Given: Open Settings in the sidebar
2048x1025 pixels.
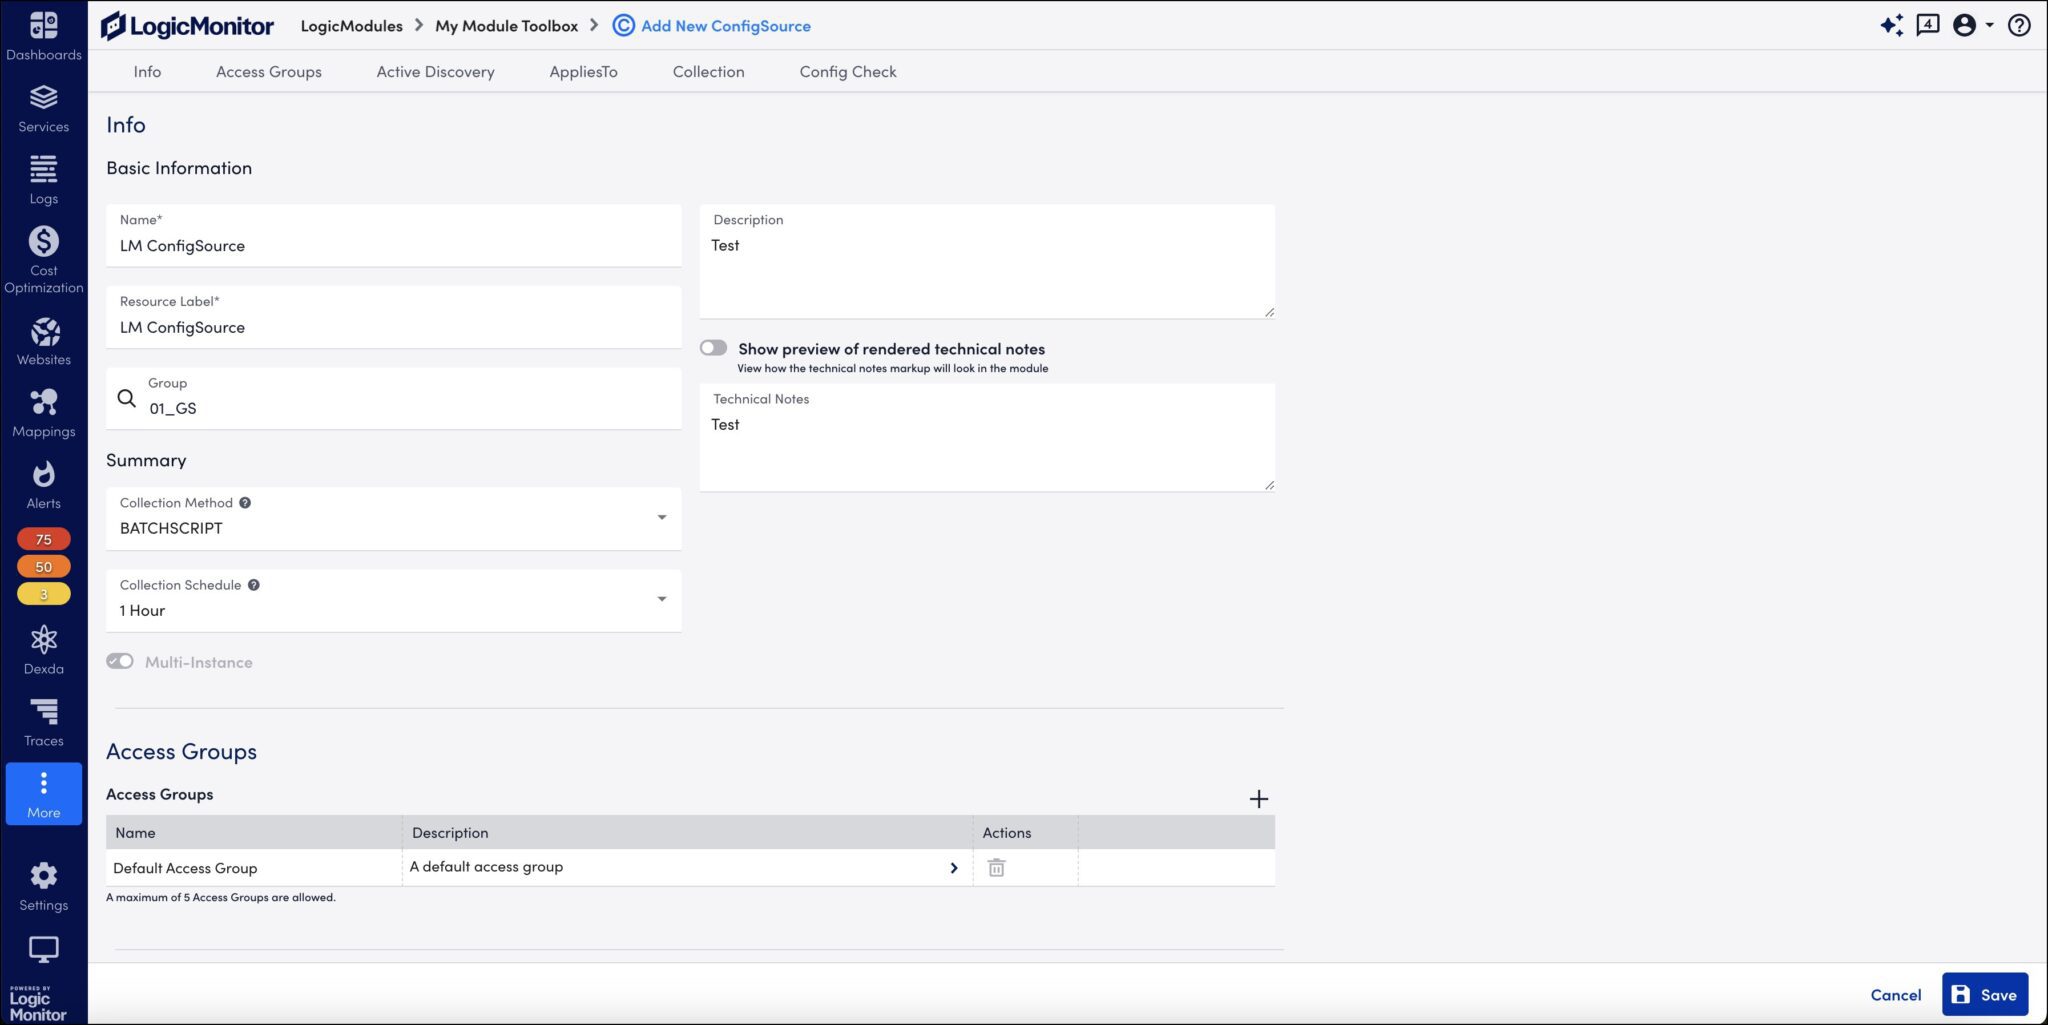Looking at the screenshot, I should tap(43, 887).
